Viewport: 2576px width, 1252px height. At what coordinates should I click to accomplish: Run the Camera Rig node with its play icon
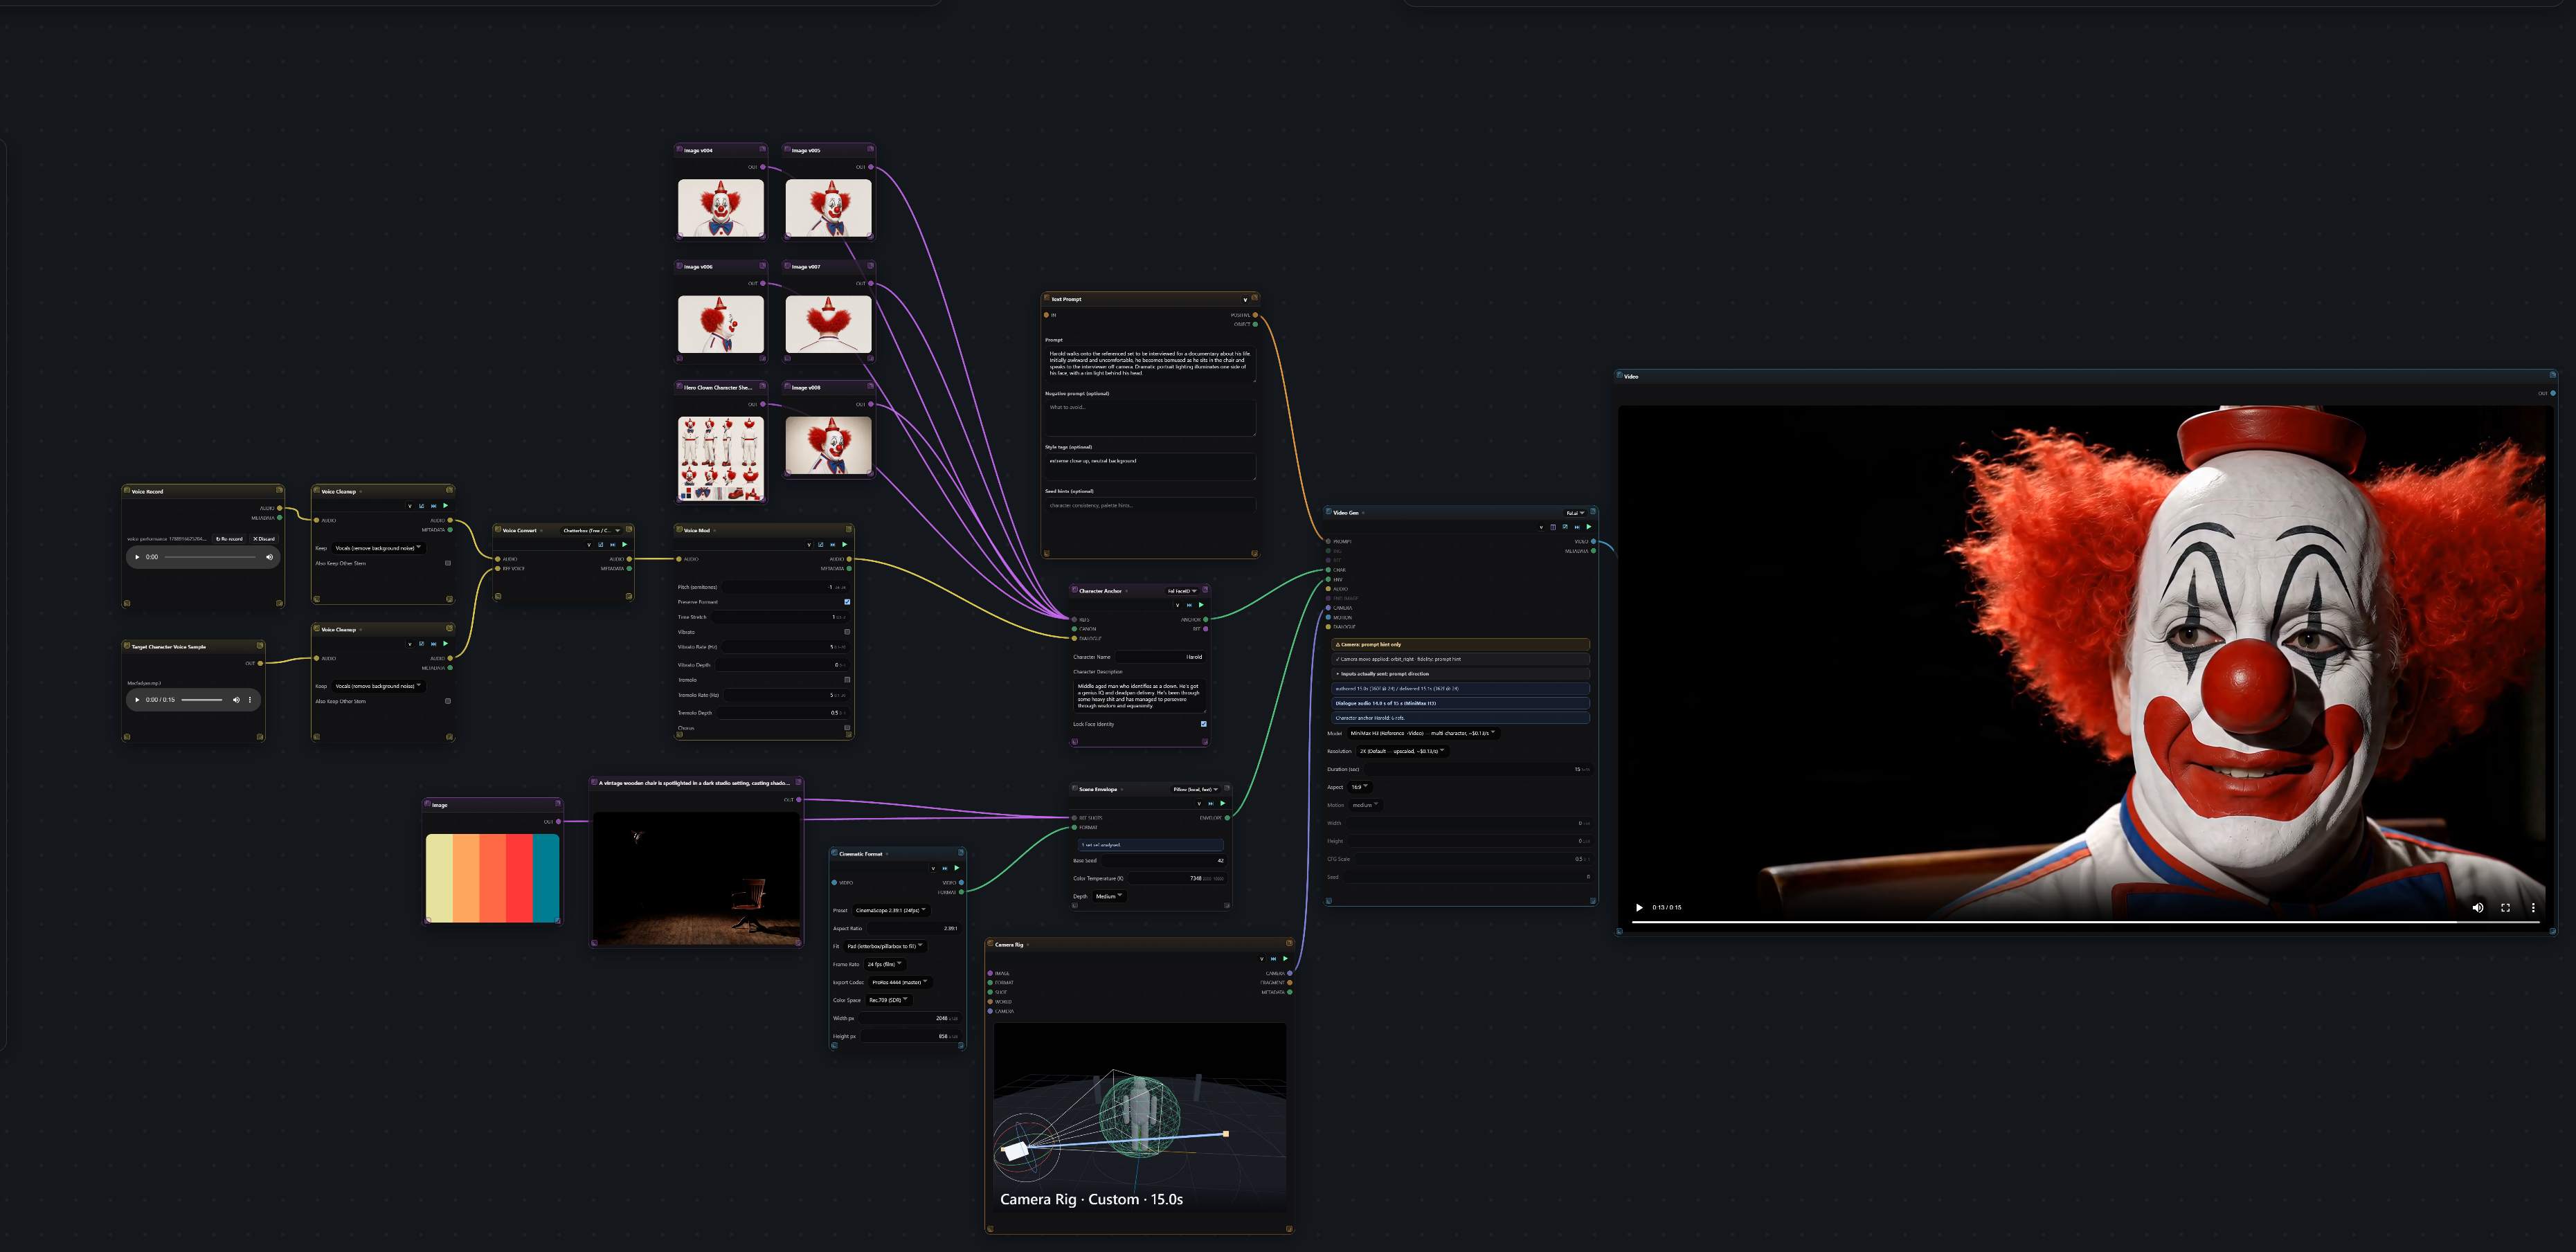(x=1285, y=959)
